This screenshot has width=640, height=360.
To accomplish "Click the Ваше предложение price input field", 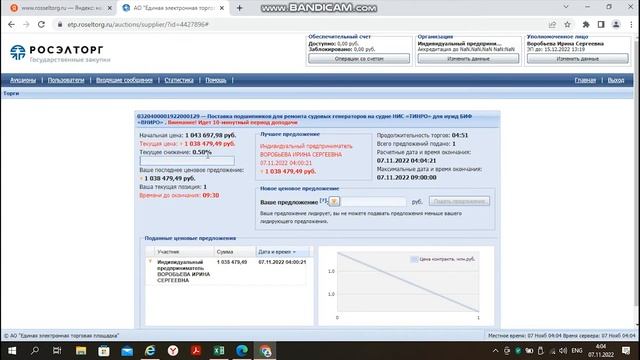I will click(373, 202).
